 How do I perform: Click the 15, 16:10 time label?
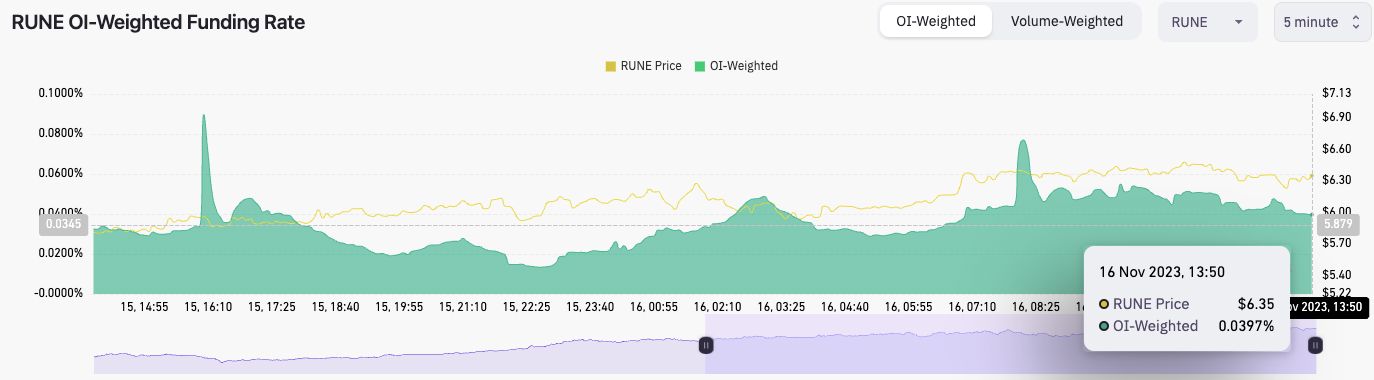click(208, 307)
